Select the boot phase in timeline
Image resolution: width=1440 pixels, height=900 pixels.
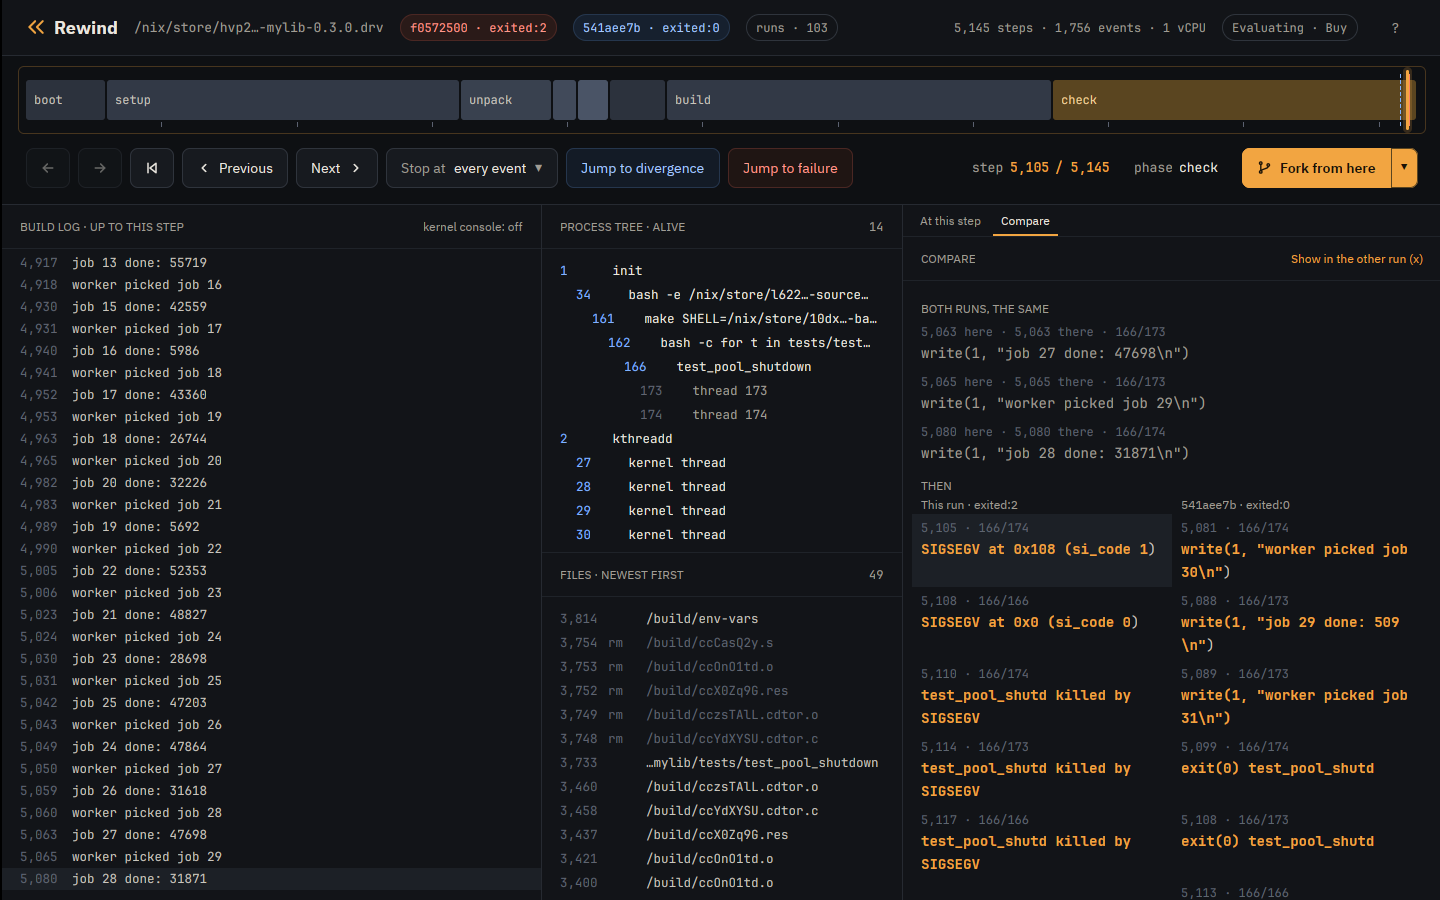tap(65, 100)
